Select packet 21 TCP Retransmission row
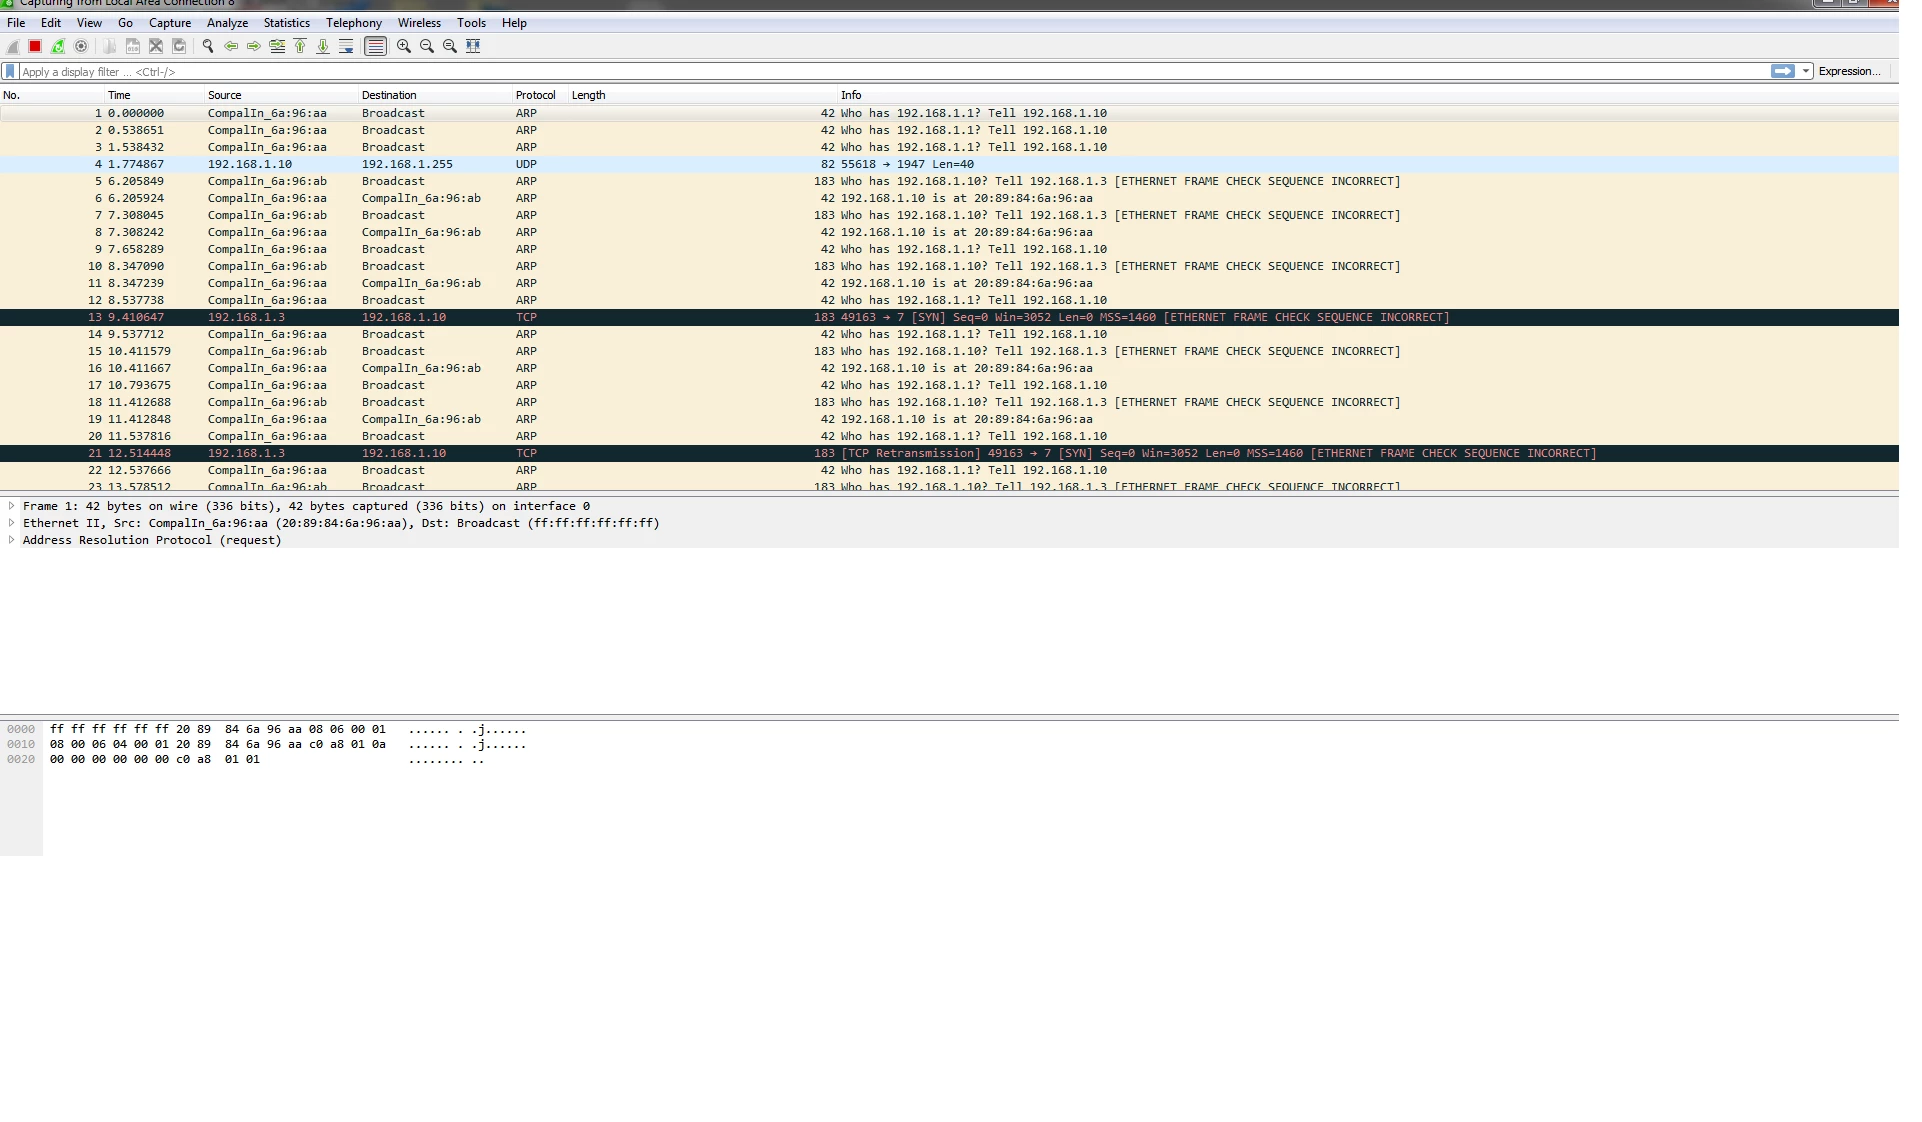 [949, 453]
